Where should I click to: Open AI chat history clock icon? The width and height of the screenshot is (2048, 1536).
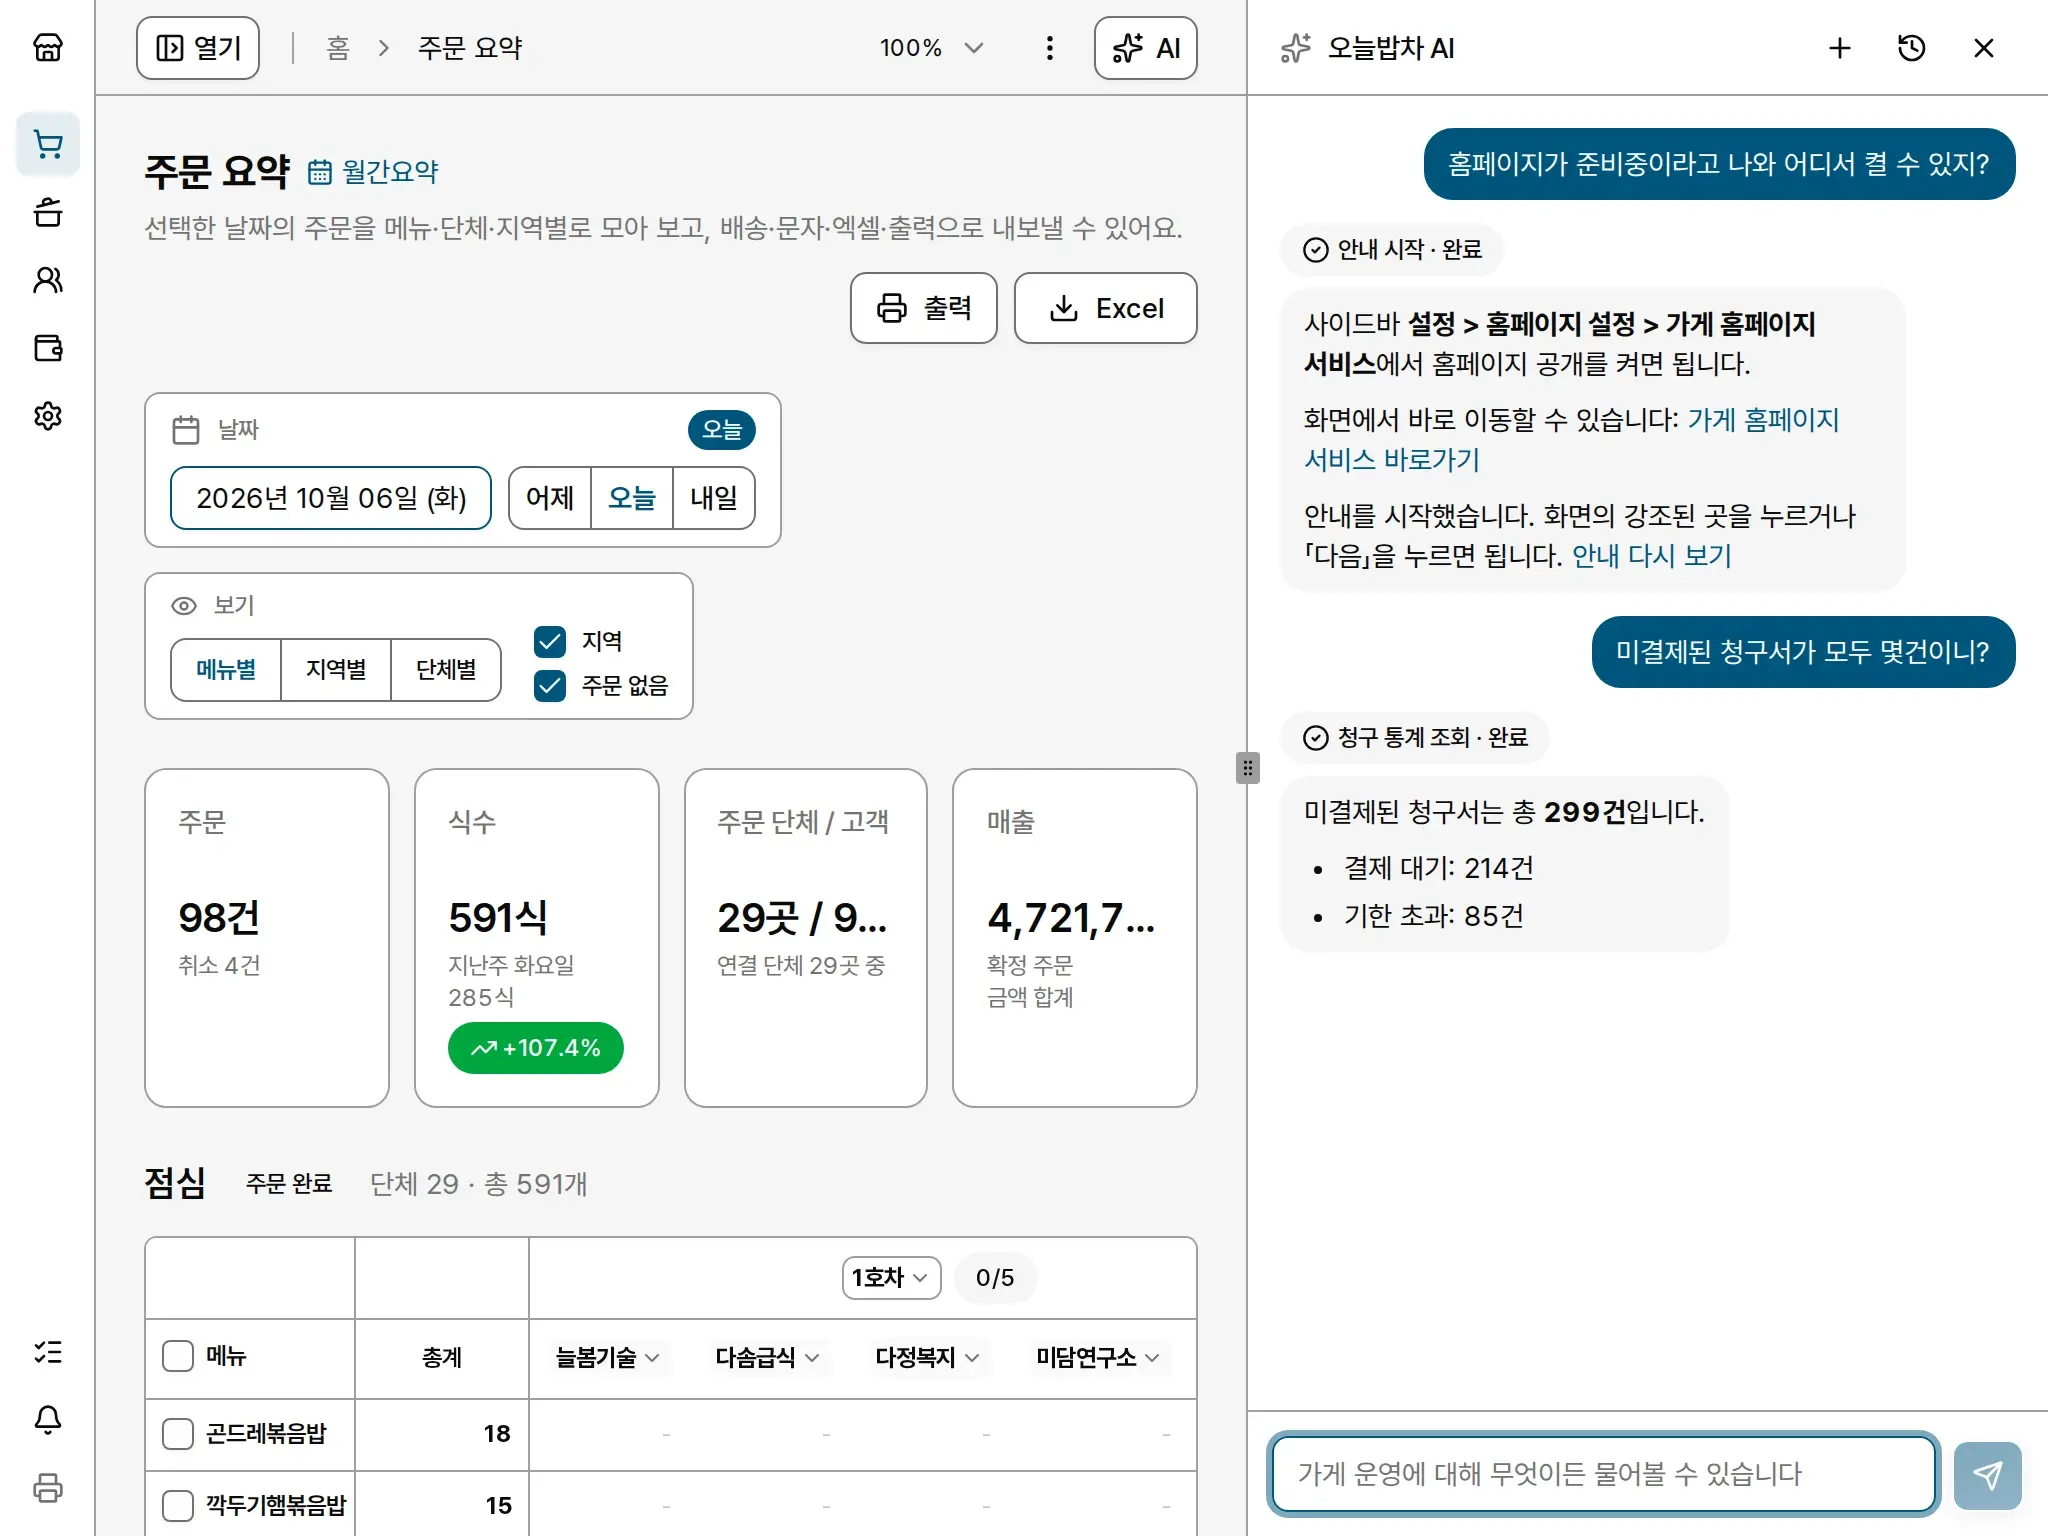click(1912, 48)
